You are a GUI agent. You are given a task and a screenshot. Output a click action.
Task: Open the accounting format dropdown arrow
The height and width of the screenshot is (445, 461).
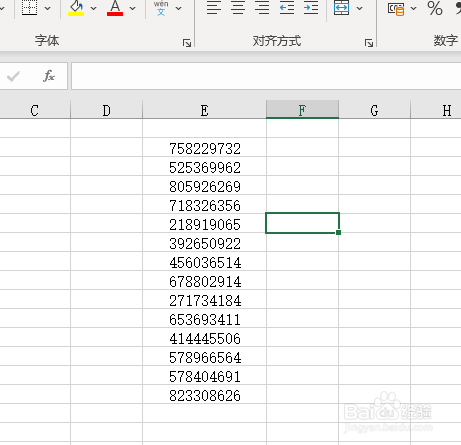(x=414, y=8)
